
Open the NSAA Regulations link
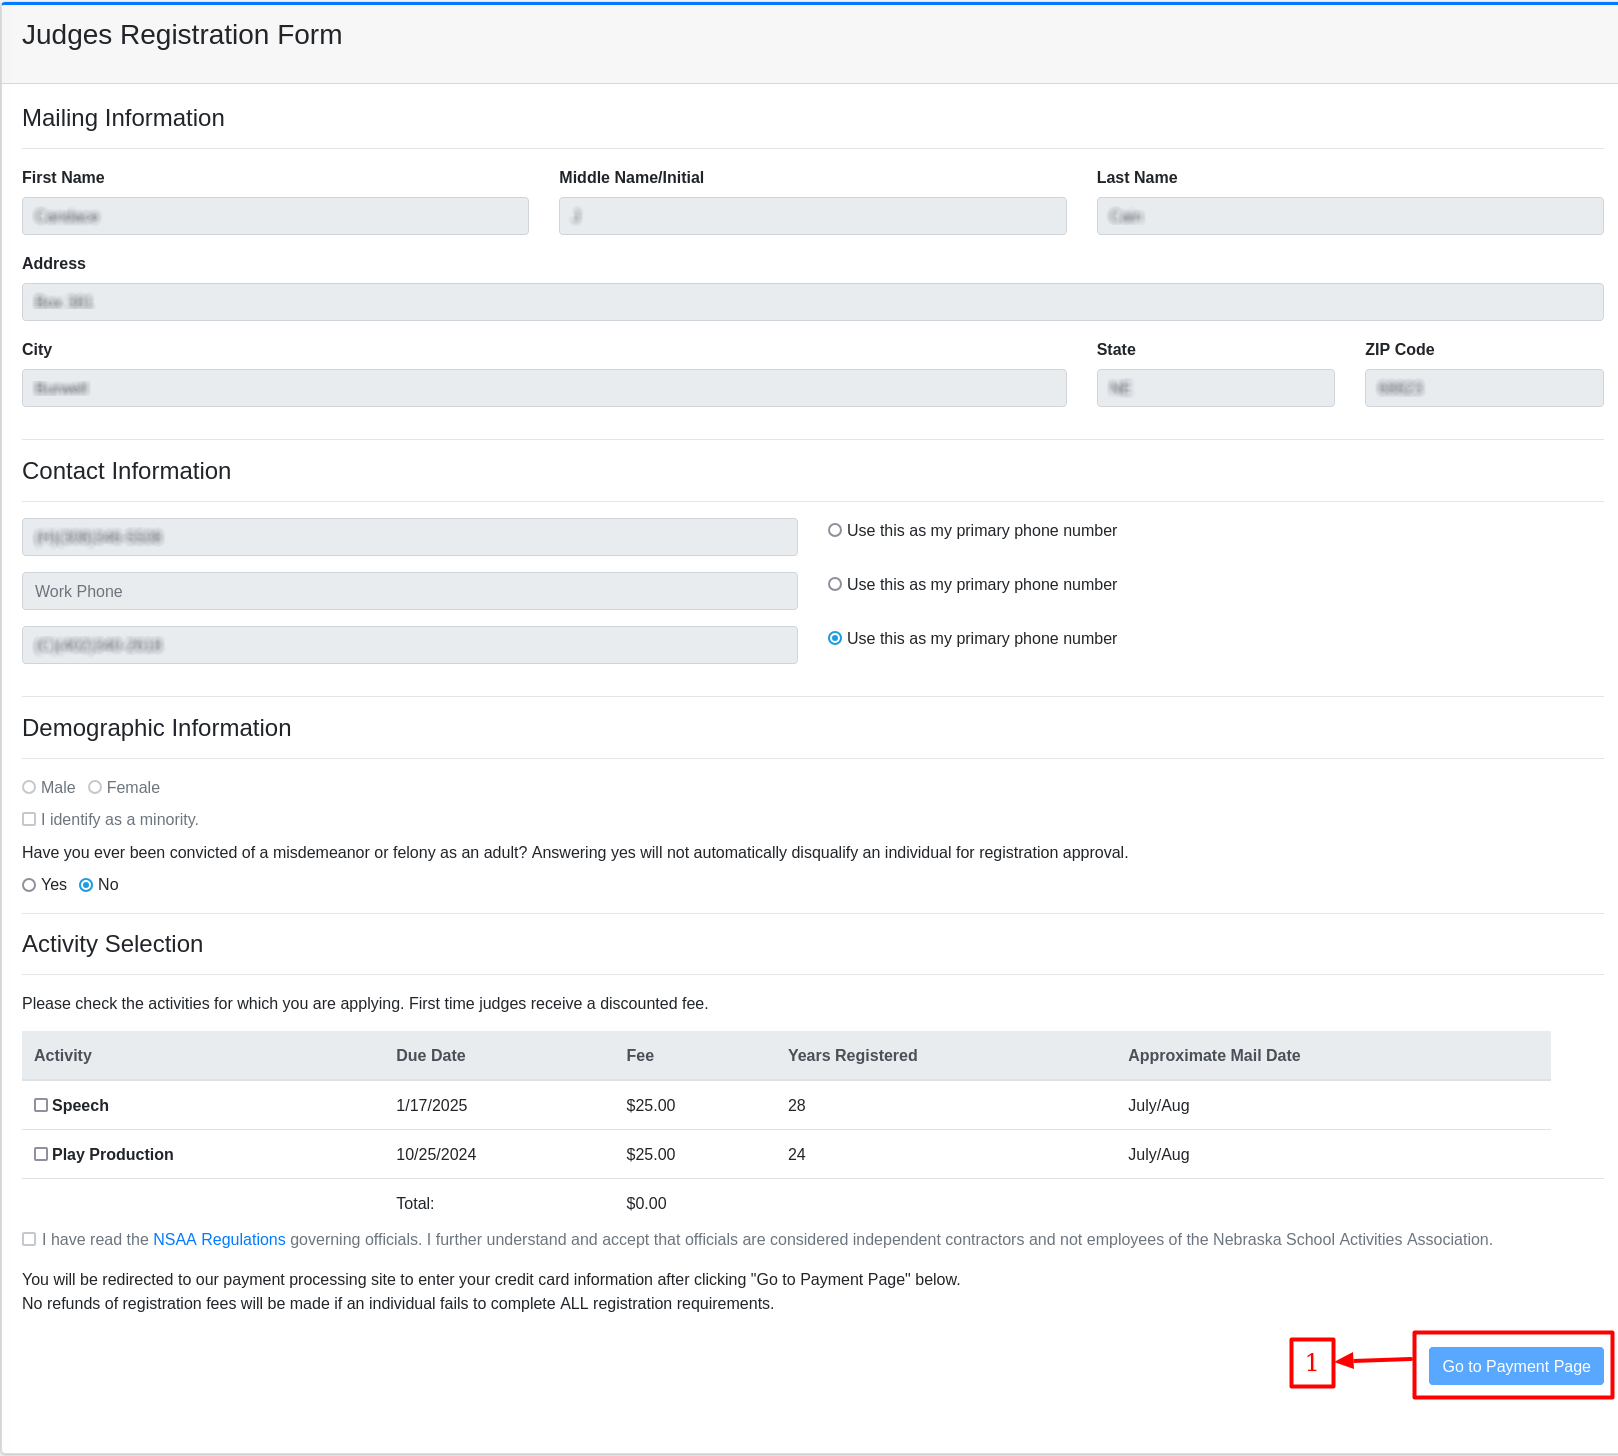point(219,1239)
